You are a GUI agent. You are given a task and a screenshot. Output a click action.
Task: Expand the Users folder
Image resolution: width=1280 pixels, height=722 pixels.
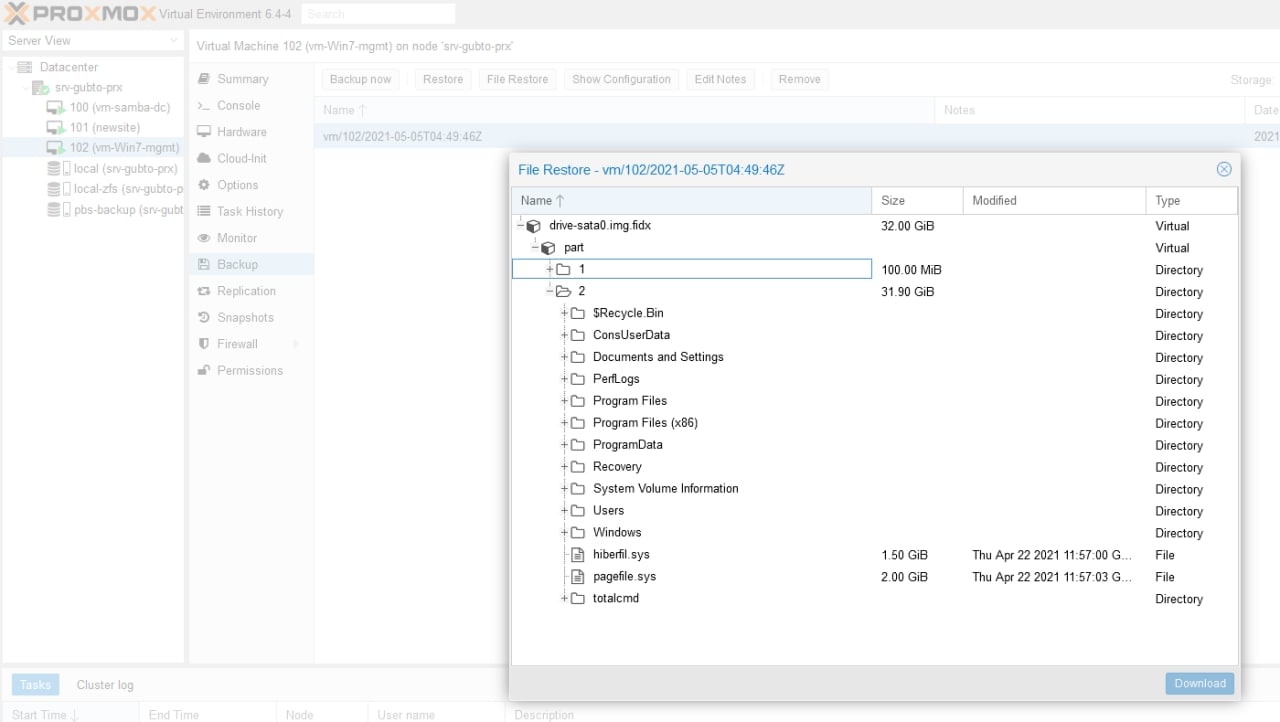[x=565, y=511]
